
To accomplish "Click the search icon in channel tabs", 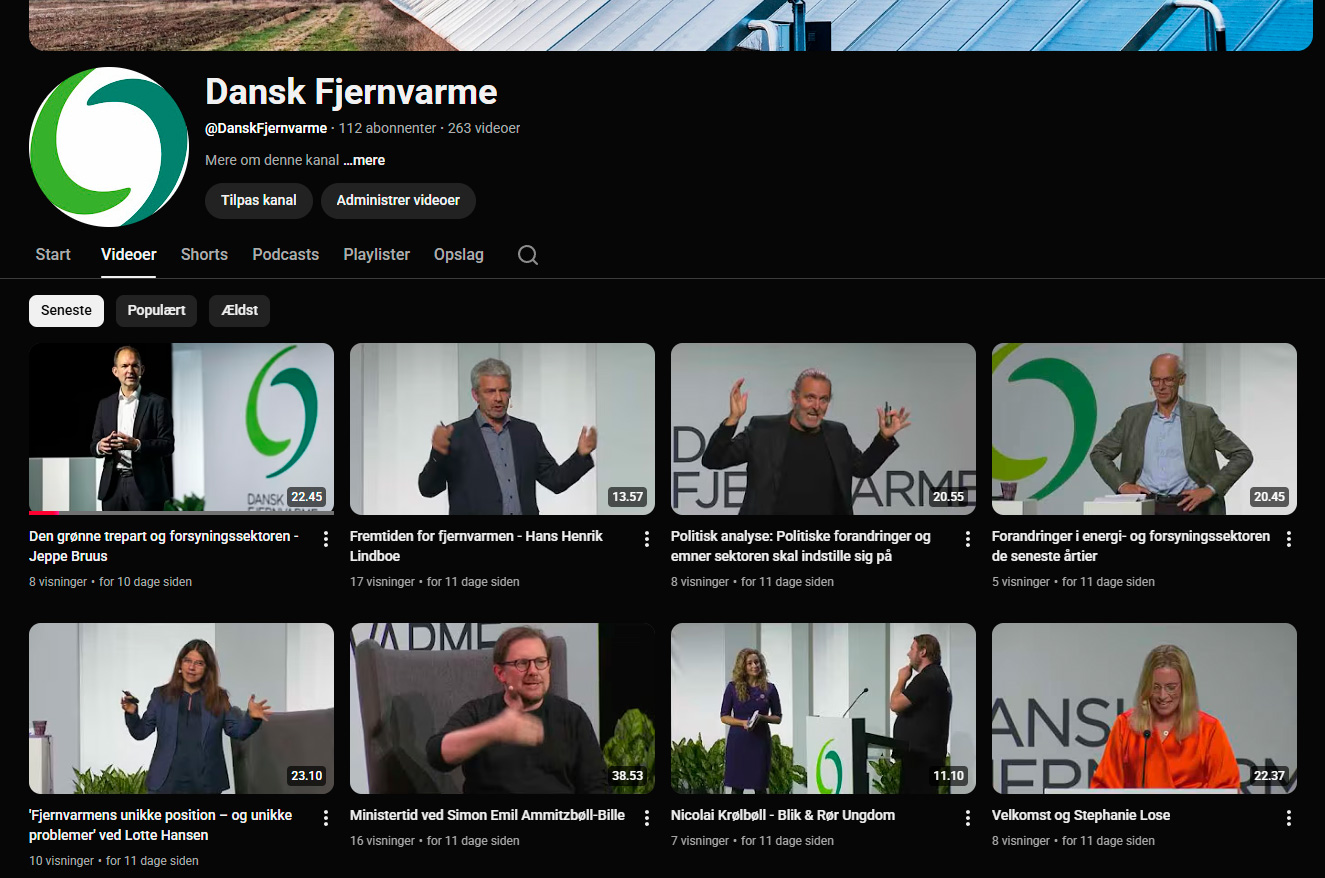I will (x=528, y=255).
